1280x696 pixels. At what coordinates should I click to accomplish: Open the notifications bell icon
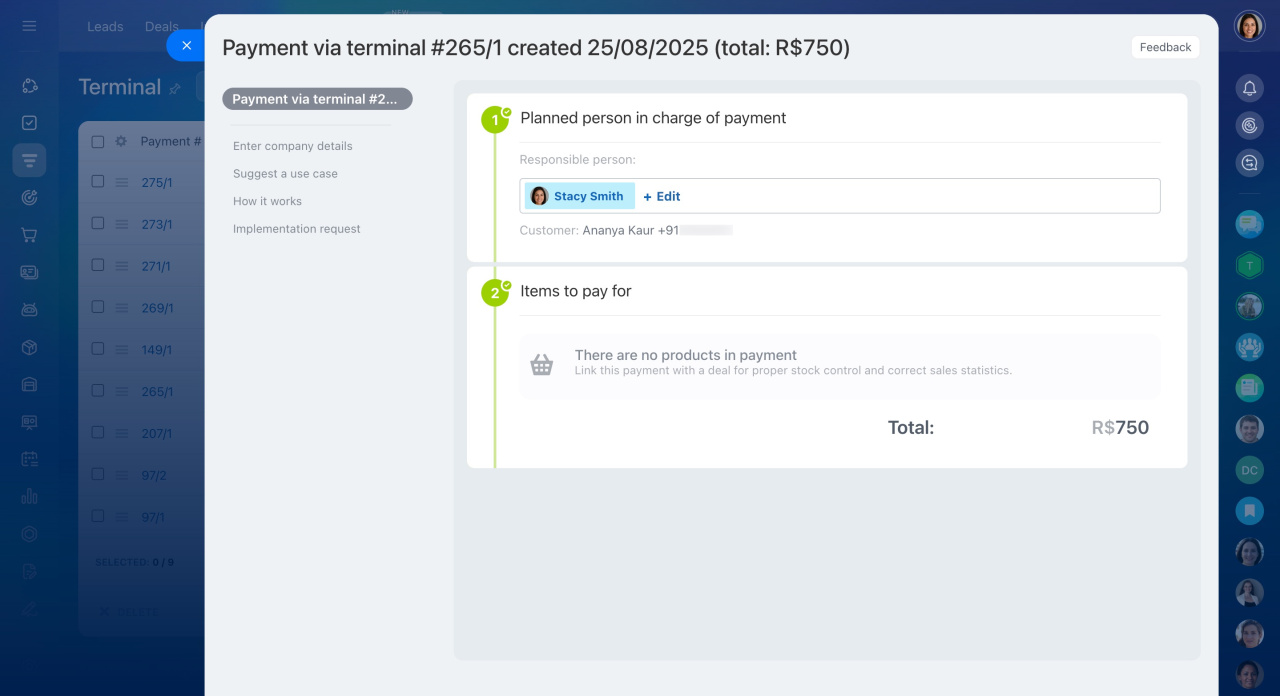[x=1249, y=89]
